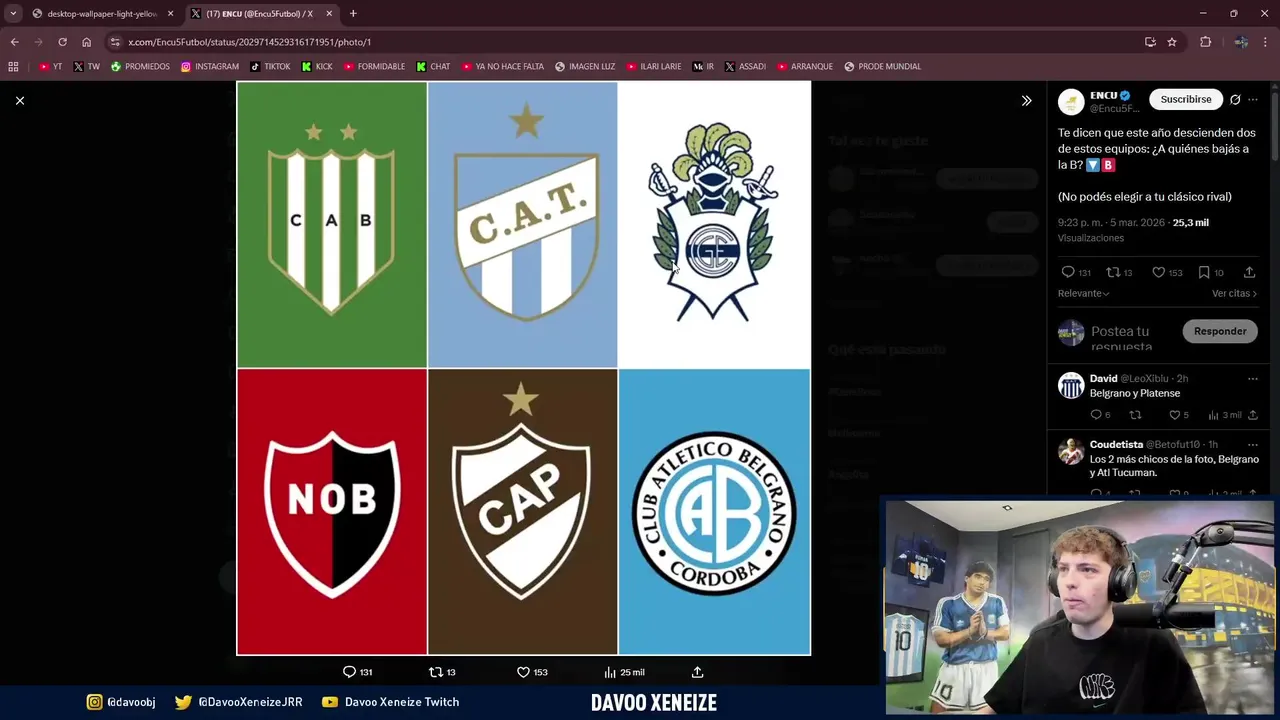The image size is (1280, 720).
Task: Open the FORMIDABLE bookmark
Action: pos(374,67)
